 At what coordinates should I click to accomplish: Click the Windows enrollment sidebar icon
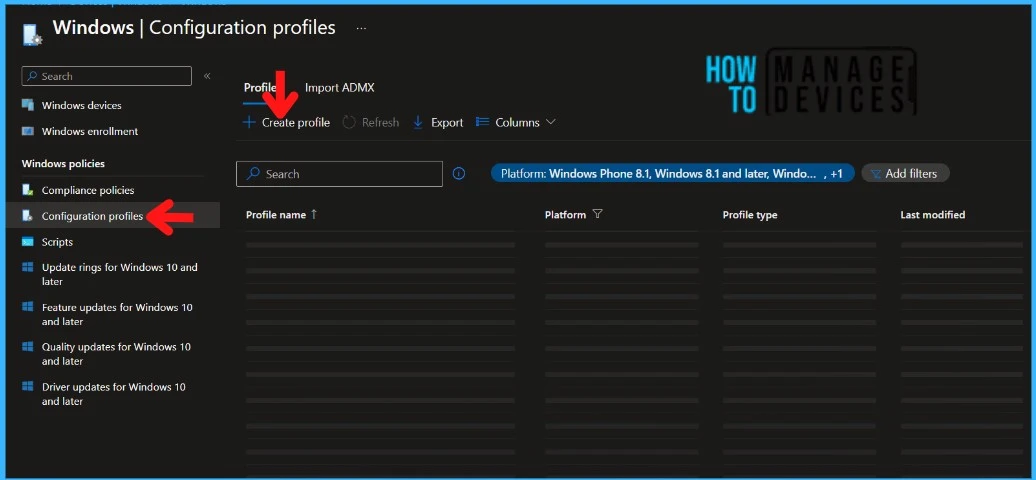pyautogui.click(x=28, y=131)
